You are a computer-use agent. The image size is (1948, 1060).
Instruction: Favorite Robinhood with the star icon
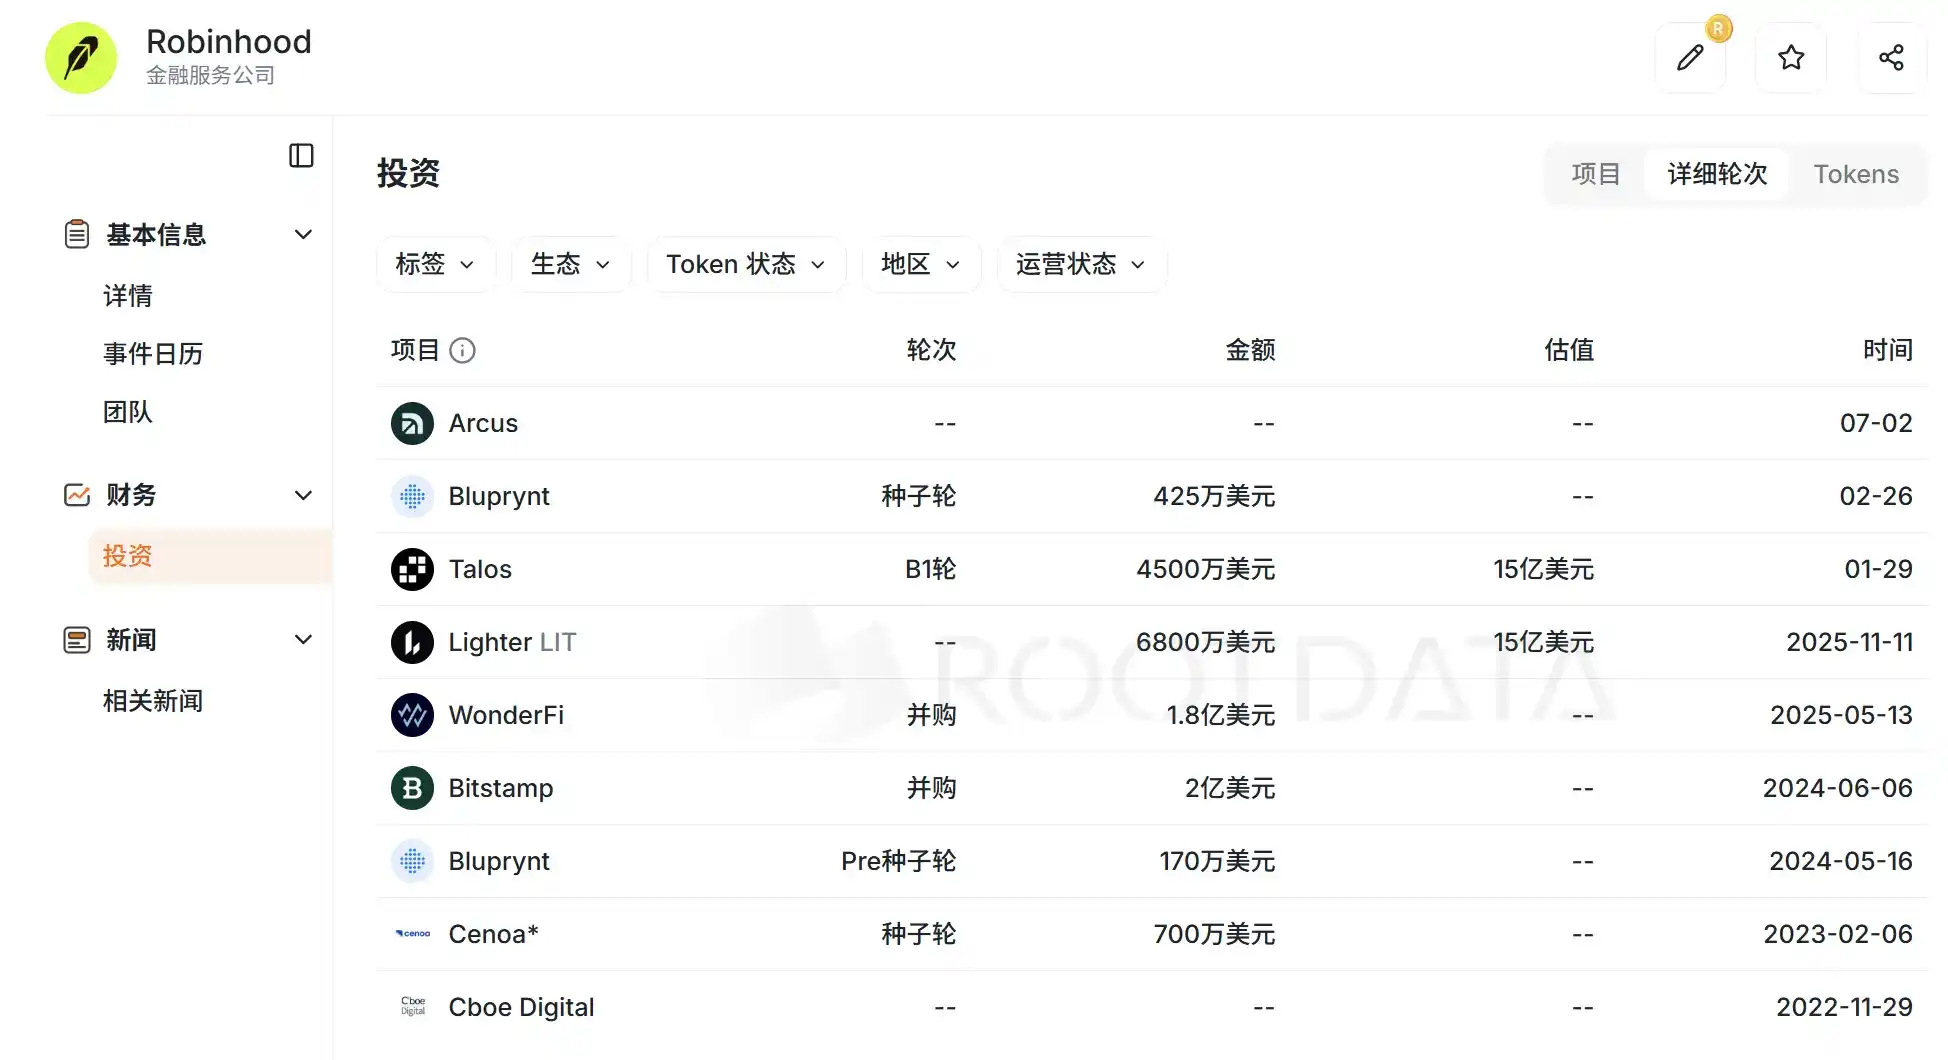tap(1791, 58)
